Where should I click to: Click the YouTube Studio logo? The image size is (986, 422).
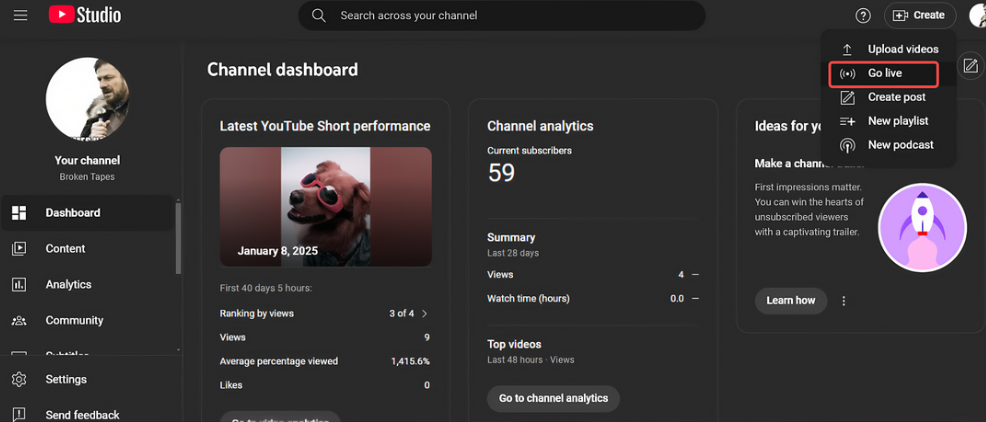pyautogui.click(x=85, y=15)
